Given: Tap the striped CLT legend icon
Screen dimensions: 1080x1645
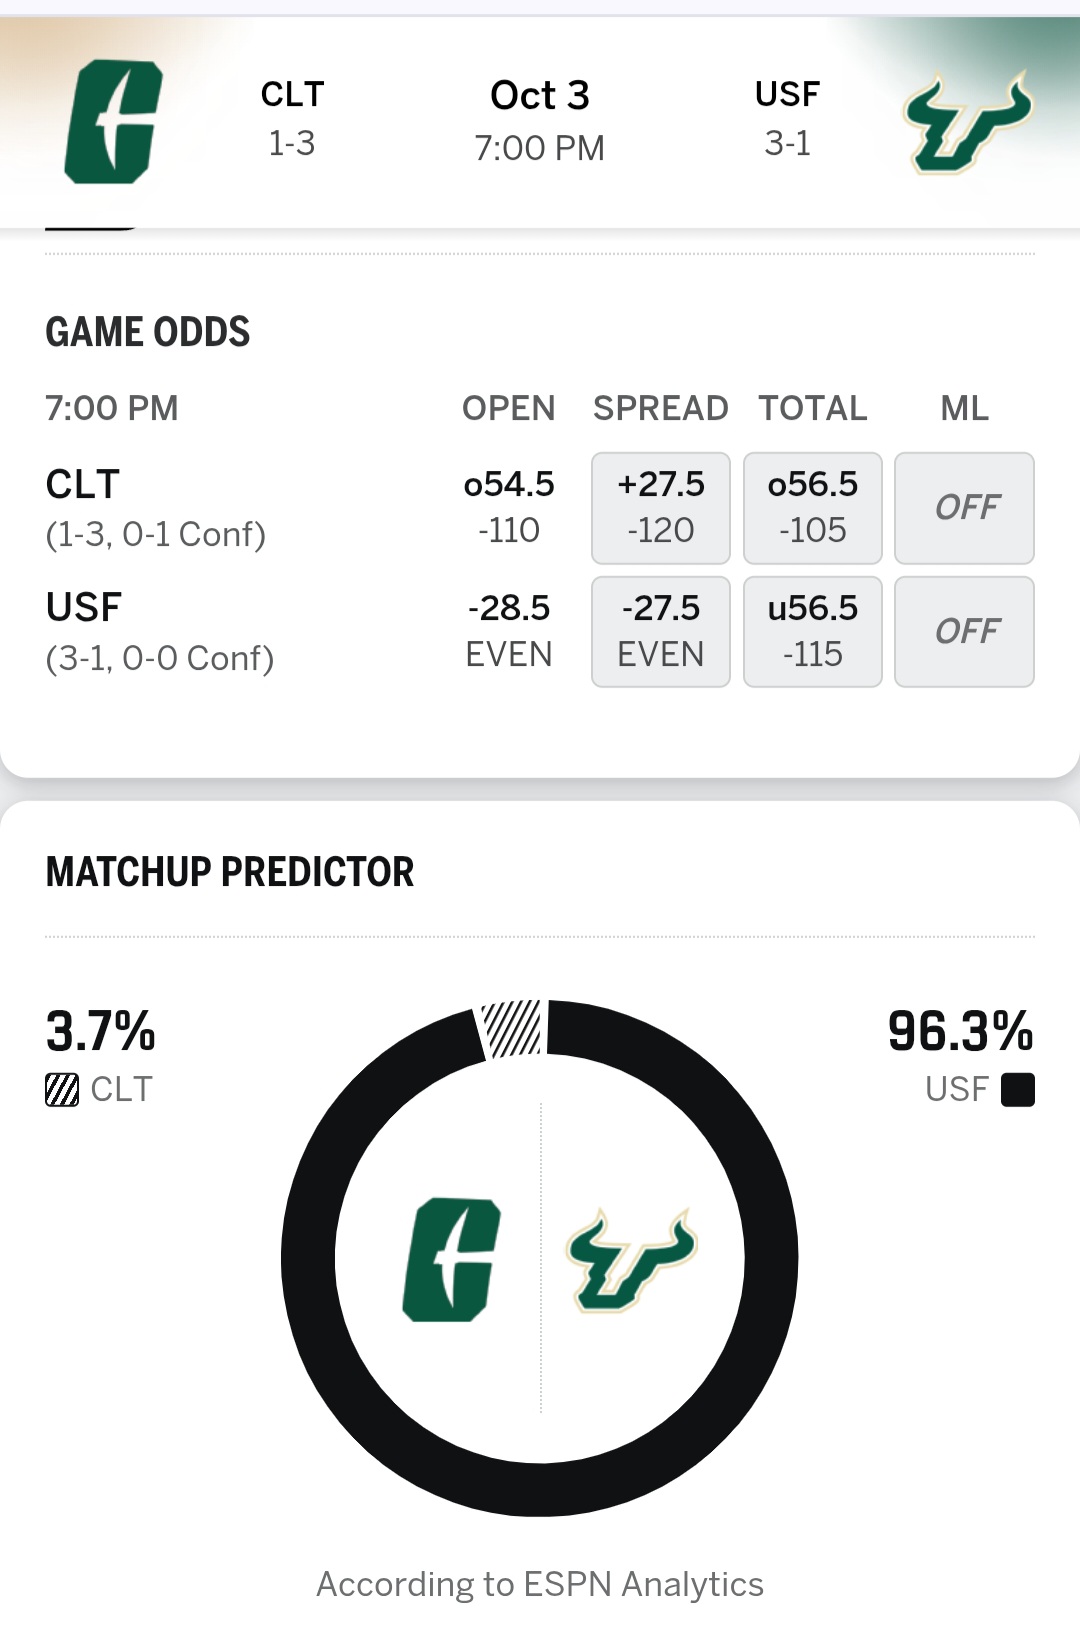Looking at the screenshot, I should point(62,1089).
